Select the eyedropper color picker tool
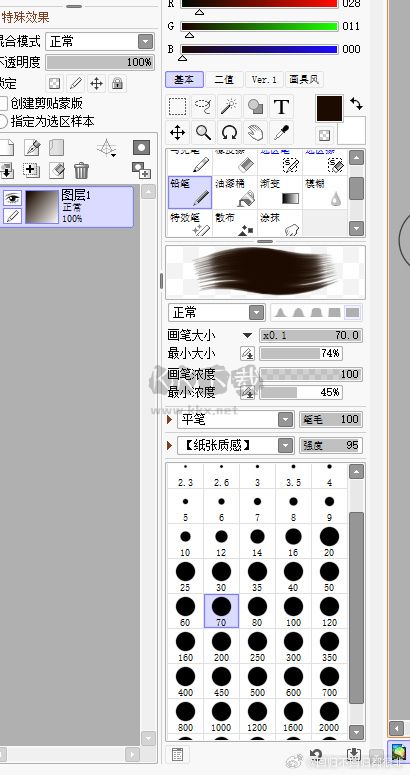410x775 pixels. [281, 132]
